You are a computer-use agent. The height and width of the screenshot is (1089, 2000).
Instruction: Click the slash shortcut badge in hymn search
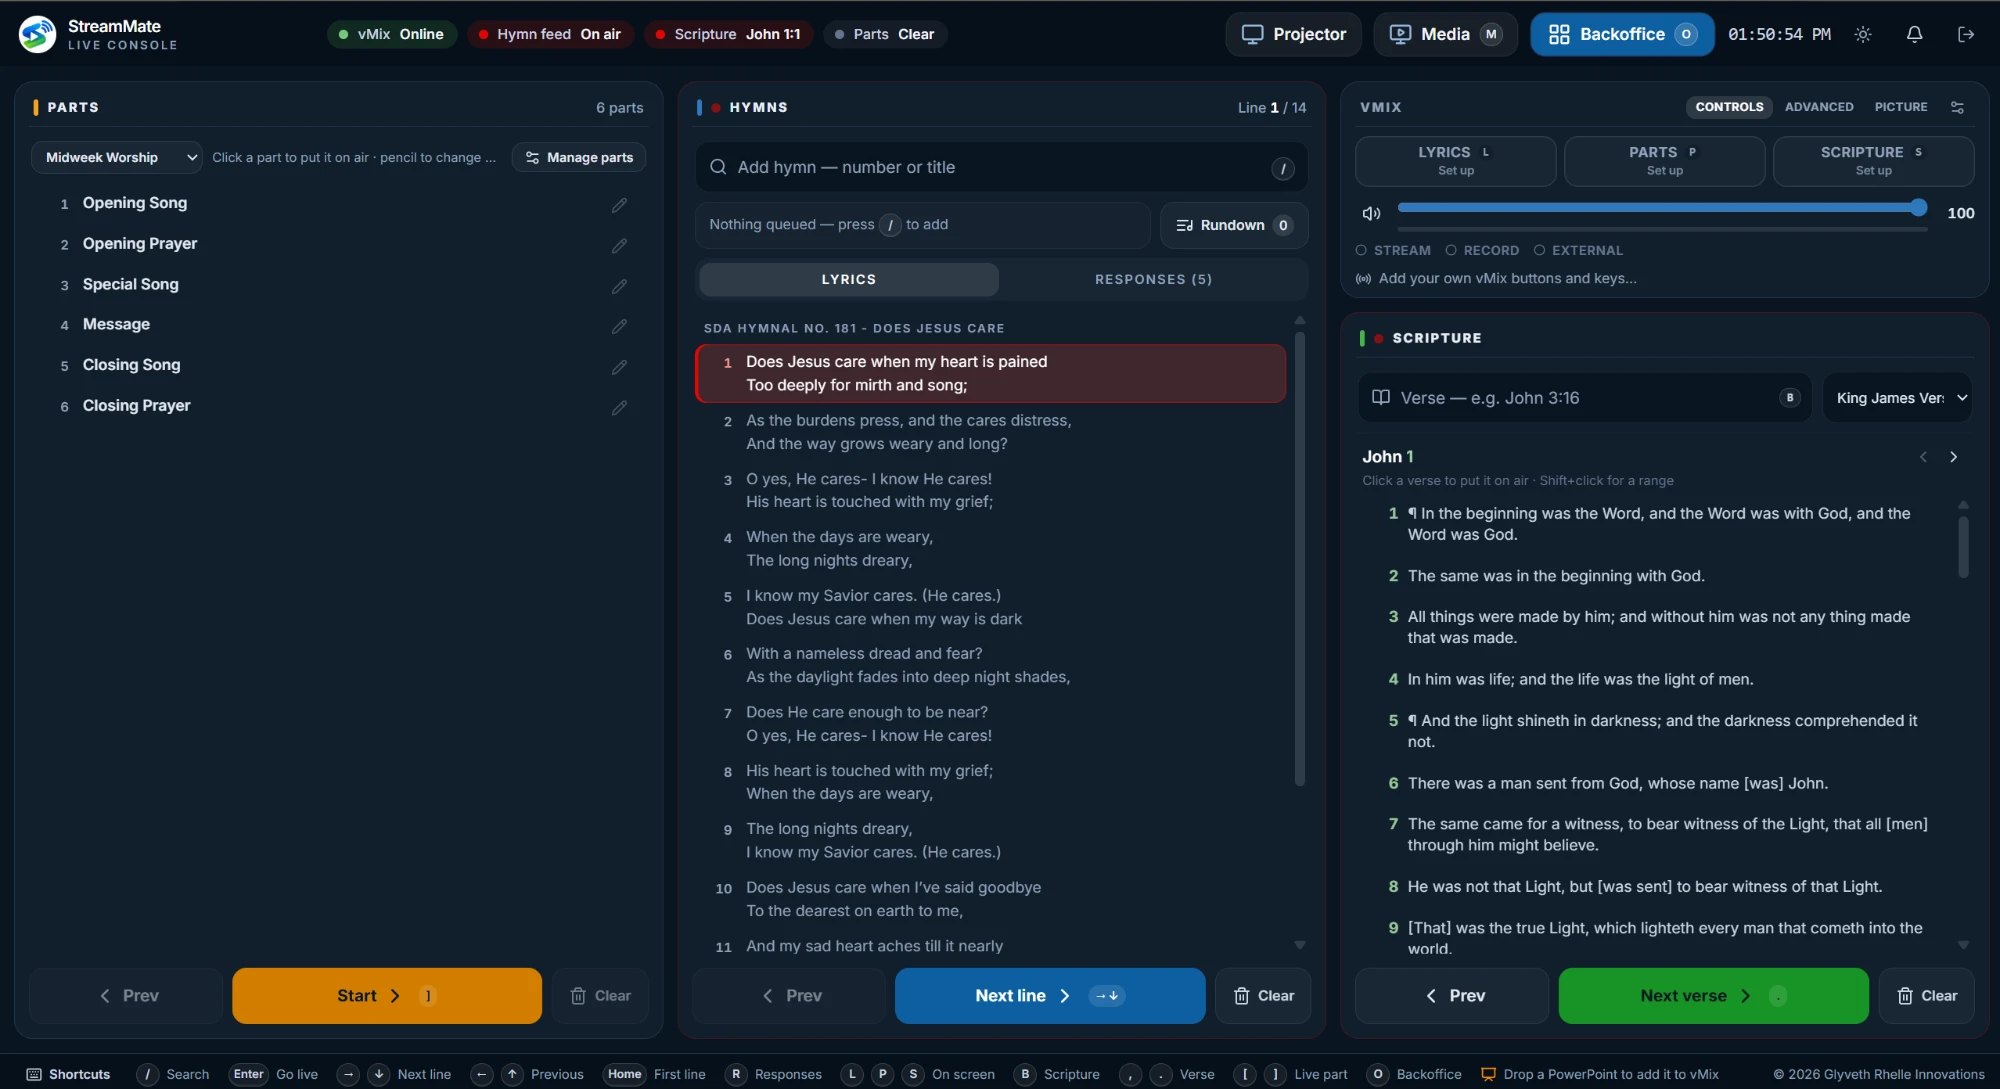(1283, 168)
